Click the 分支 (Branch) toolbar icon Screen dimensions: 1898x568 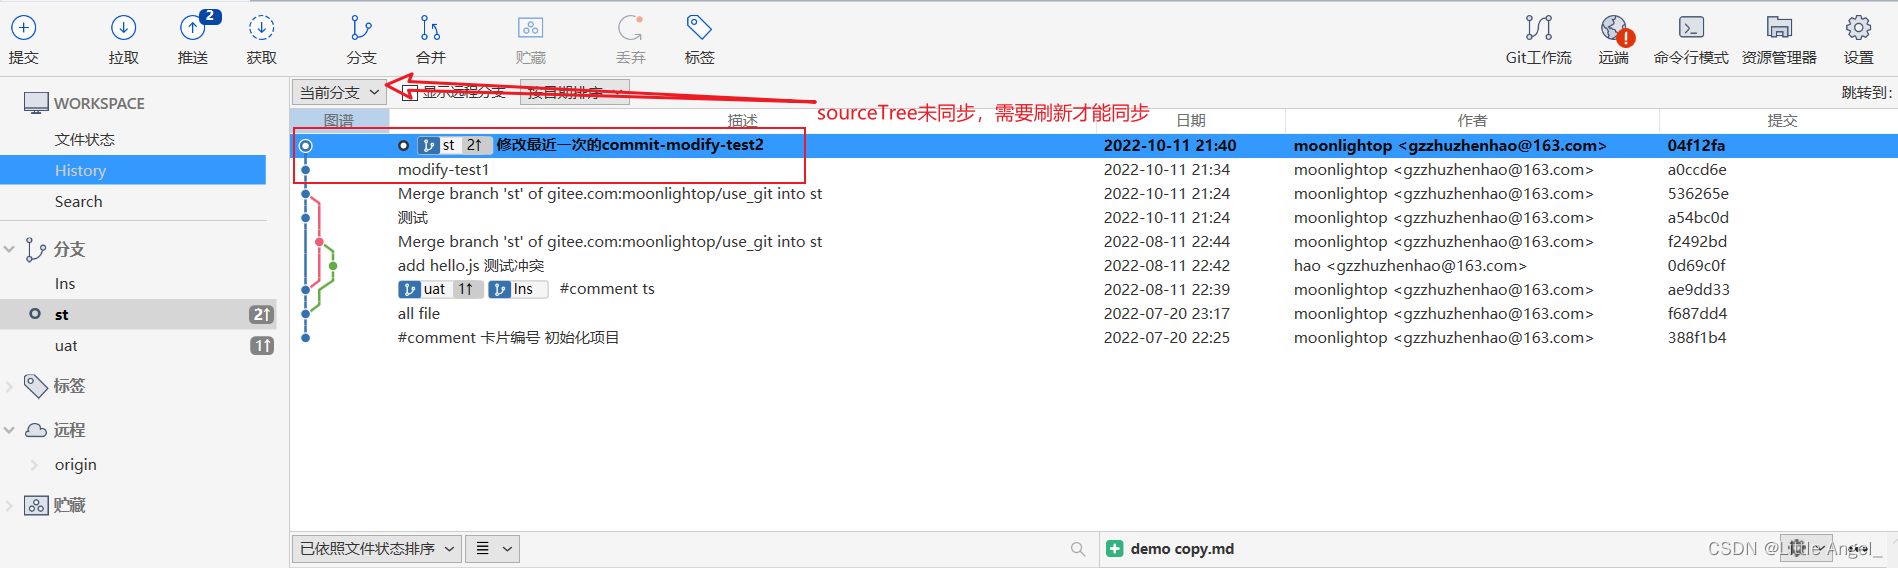coord(361,28)
